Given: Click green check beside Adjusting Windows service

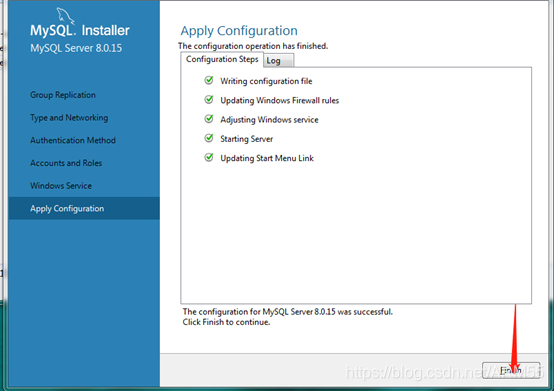Looking at the screenshot, I should (x=209, y=119).
